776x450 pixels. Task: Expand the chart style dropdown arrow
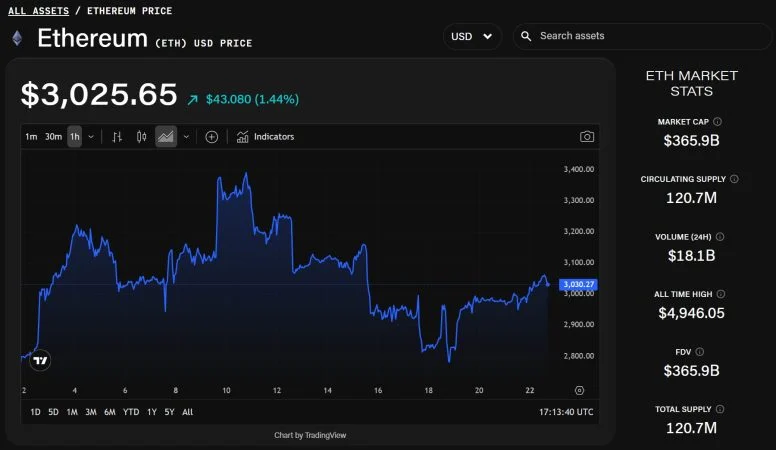click(x=186, y=137)
